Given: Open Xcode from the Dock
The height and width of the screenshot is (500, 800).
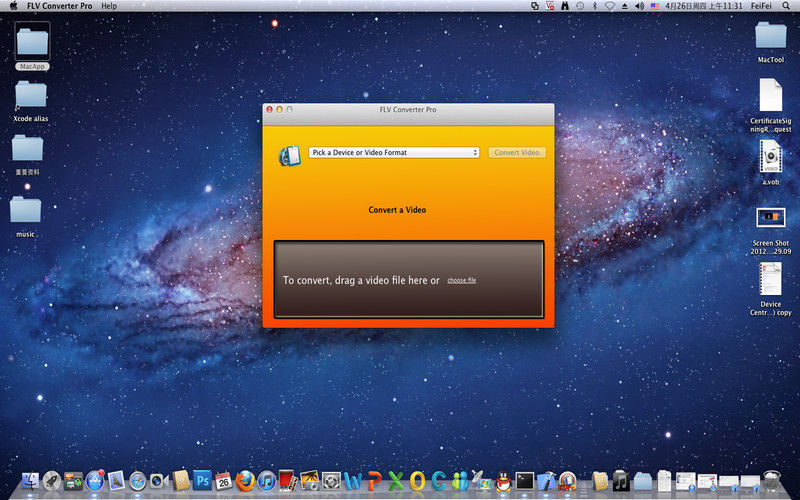Looking at the screenshot, I should (x=546, y=481).
